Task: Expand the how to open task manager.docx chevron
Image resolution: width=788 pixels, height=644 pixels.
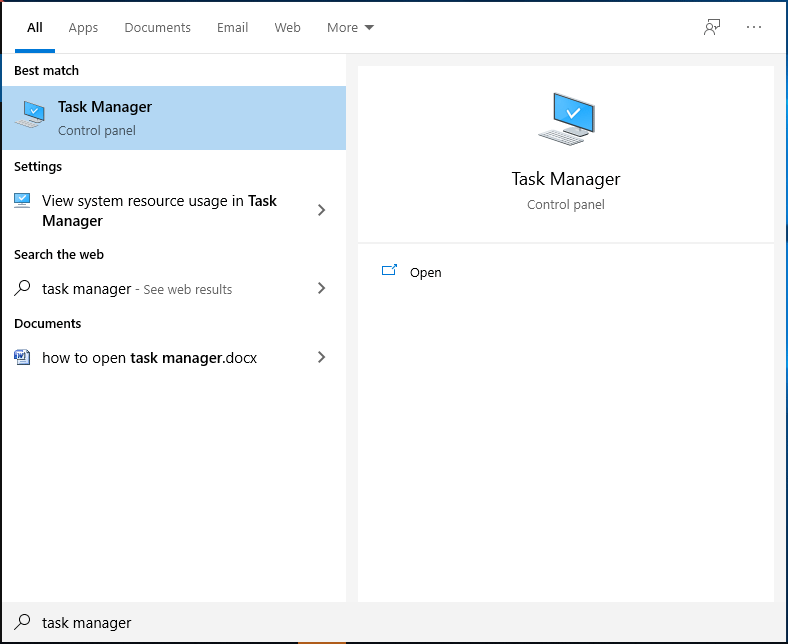Action: (322, 357)
